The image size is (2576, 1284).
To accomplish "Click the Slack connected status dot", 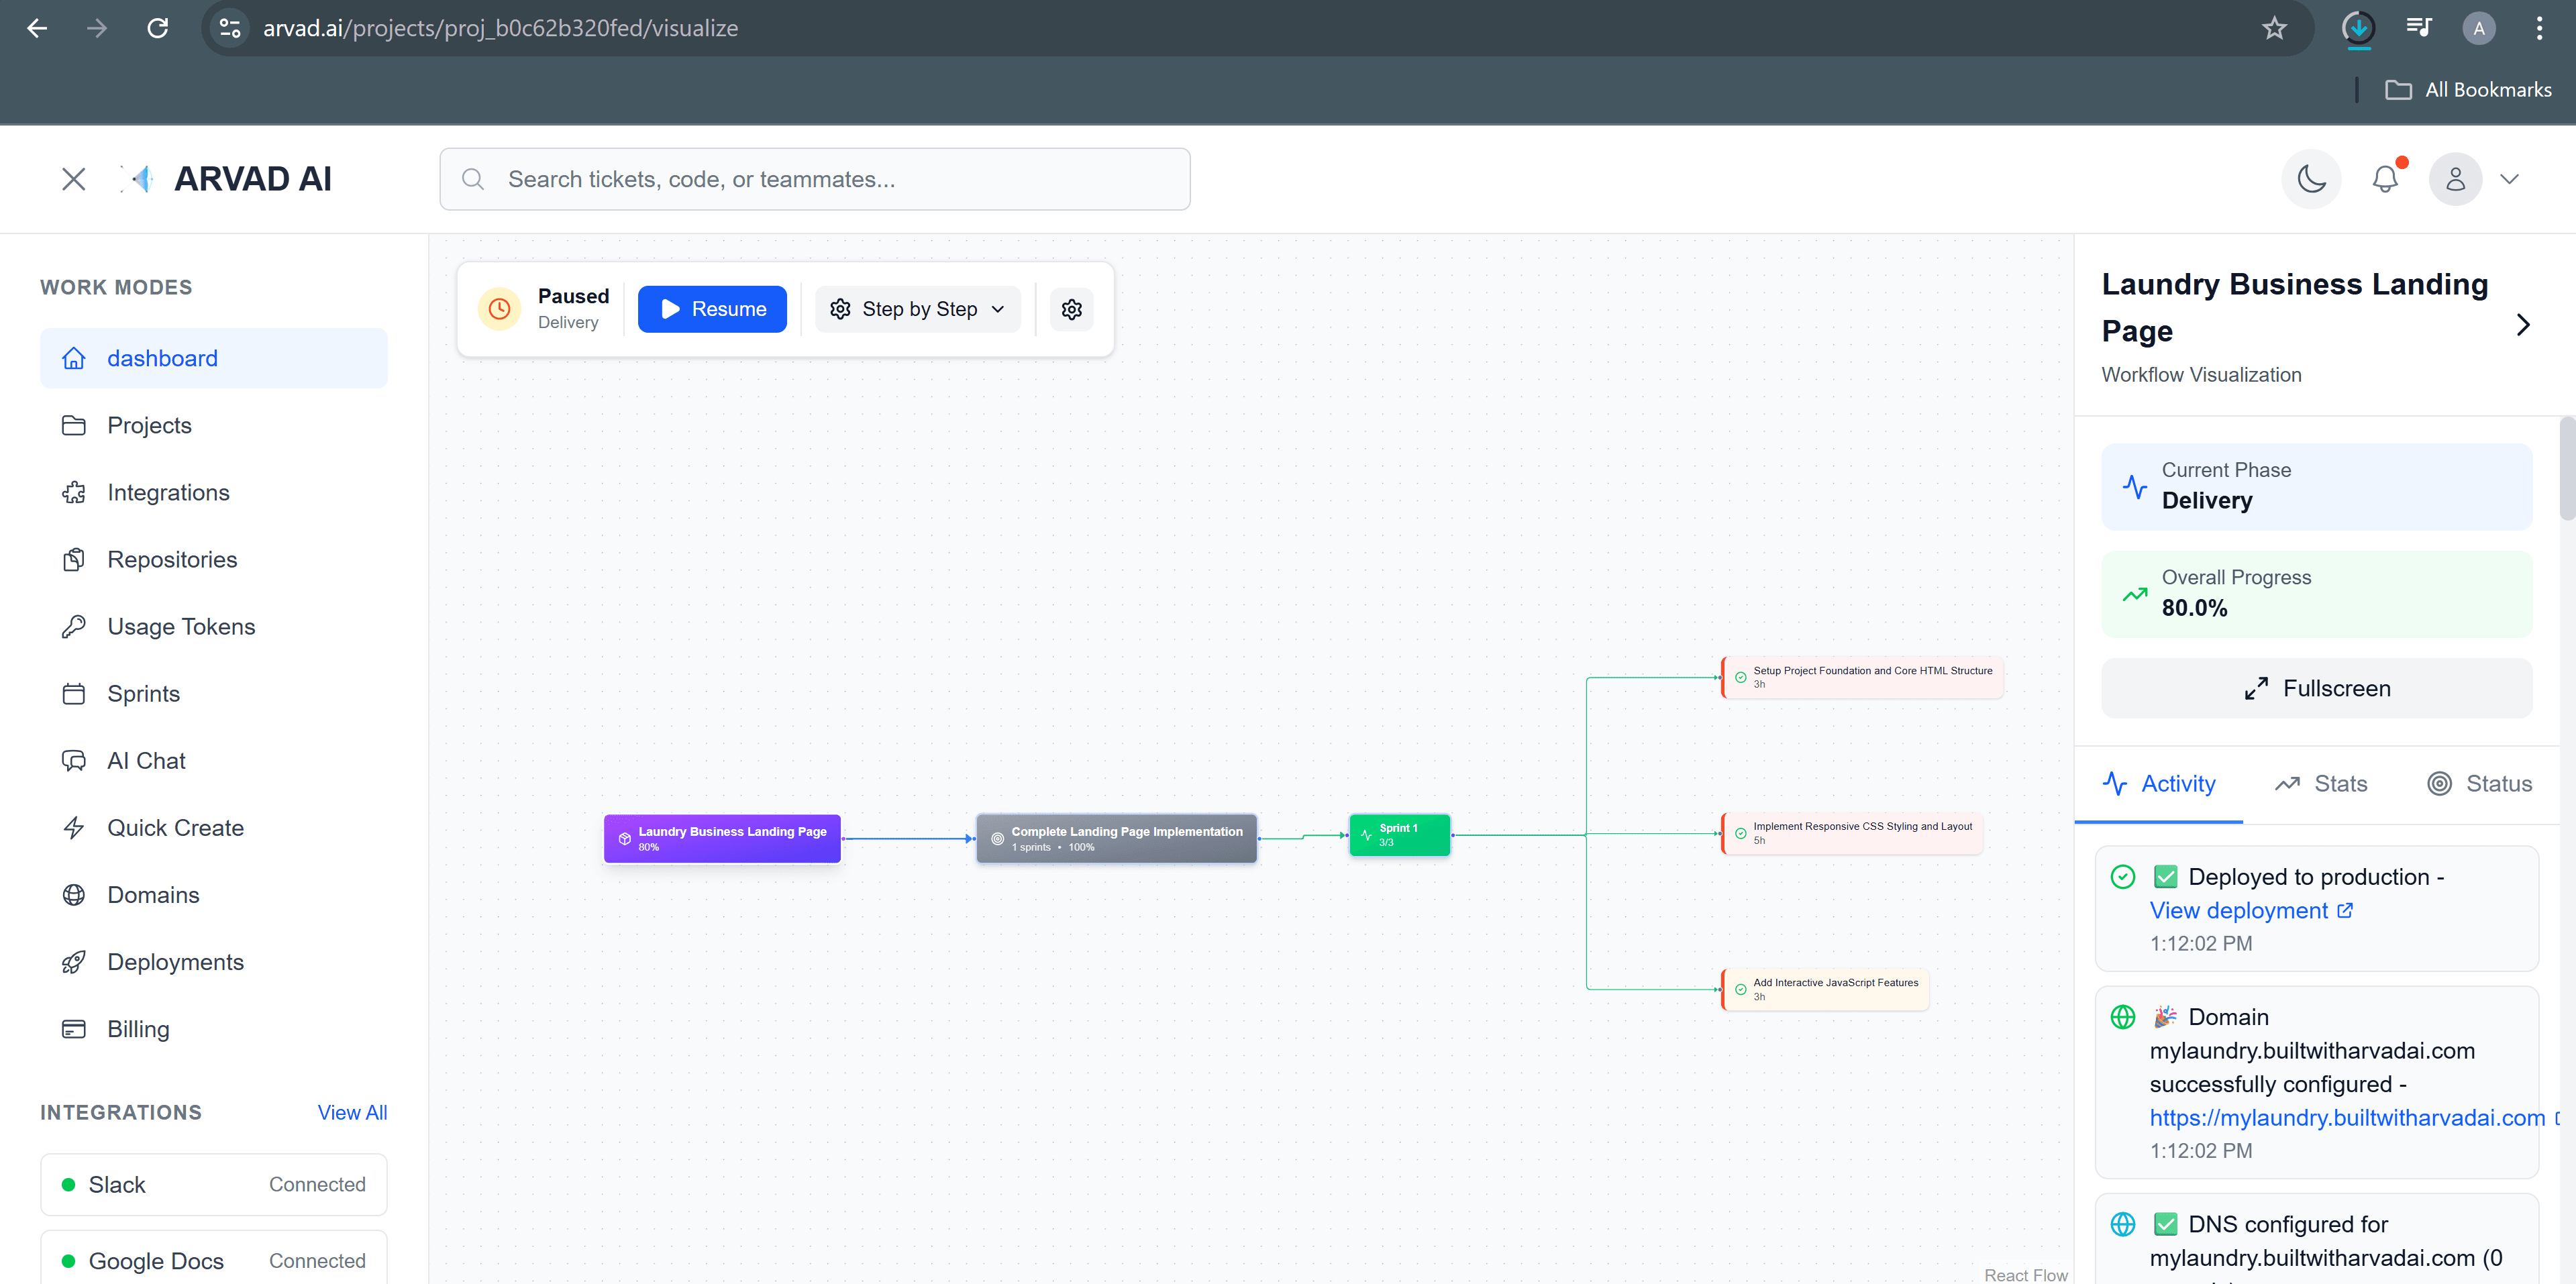I will [x=68, y=1184].
